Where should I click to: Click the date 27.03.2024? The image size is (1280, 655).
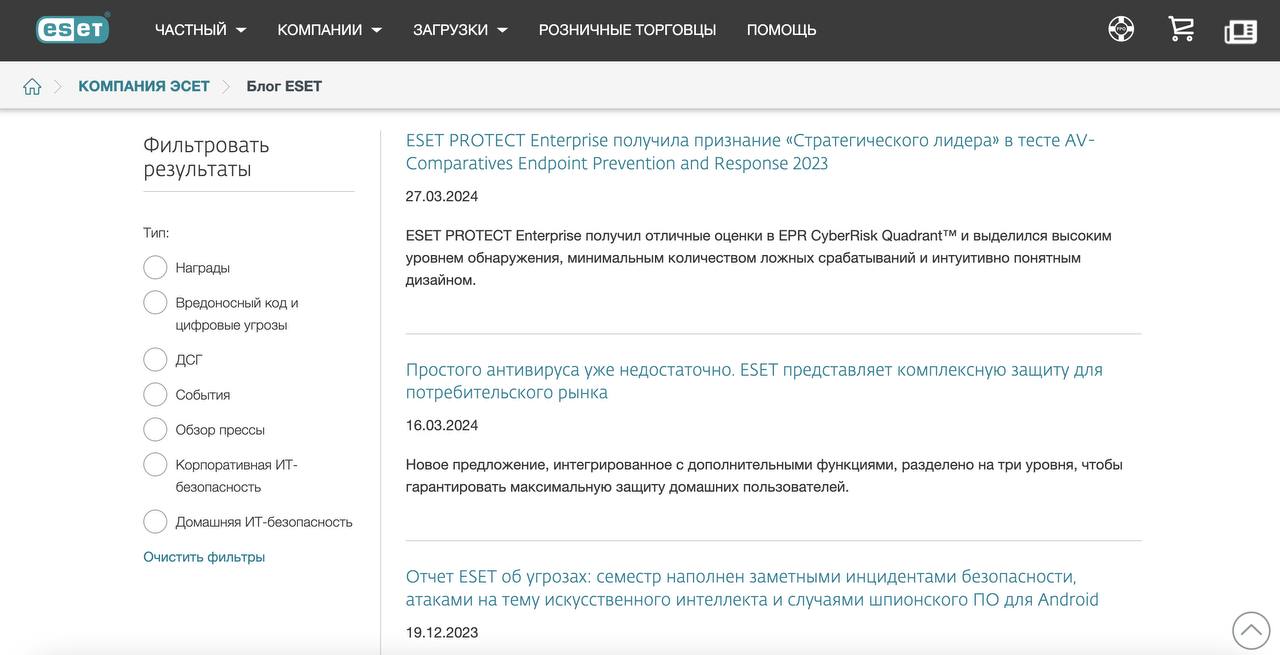pyautogui.click(x=442, y=196)
